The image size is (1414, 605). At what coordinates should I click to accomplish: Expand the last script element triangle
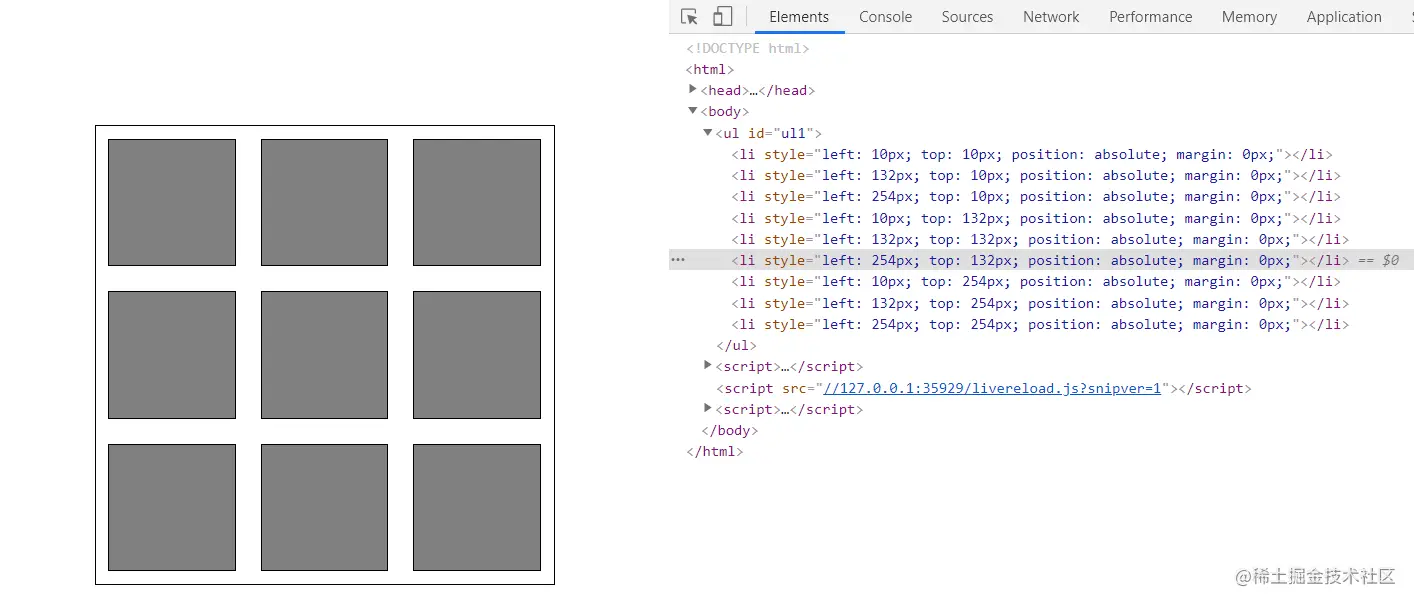coord(708,408)
